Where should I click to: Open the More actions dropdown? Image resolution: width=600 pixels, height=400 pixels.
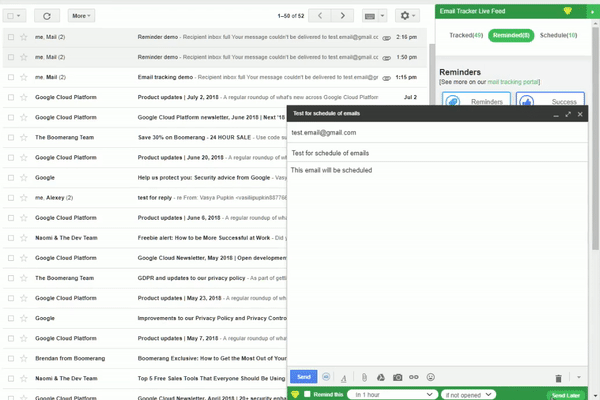(x=81, y=16)
